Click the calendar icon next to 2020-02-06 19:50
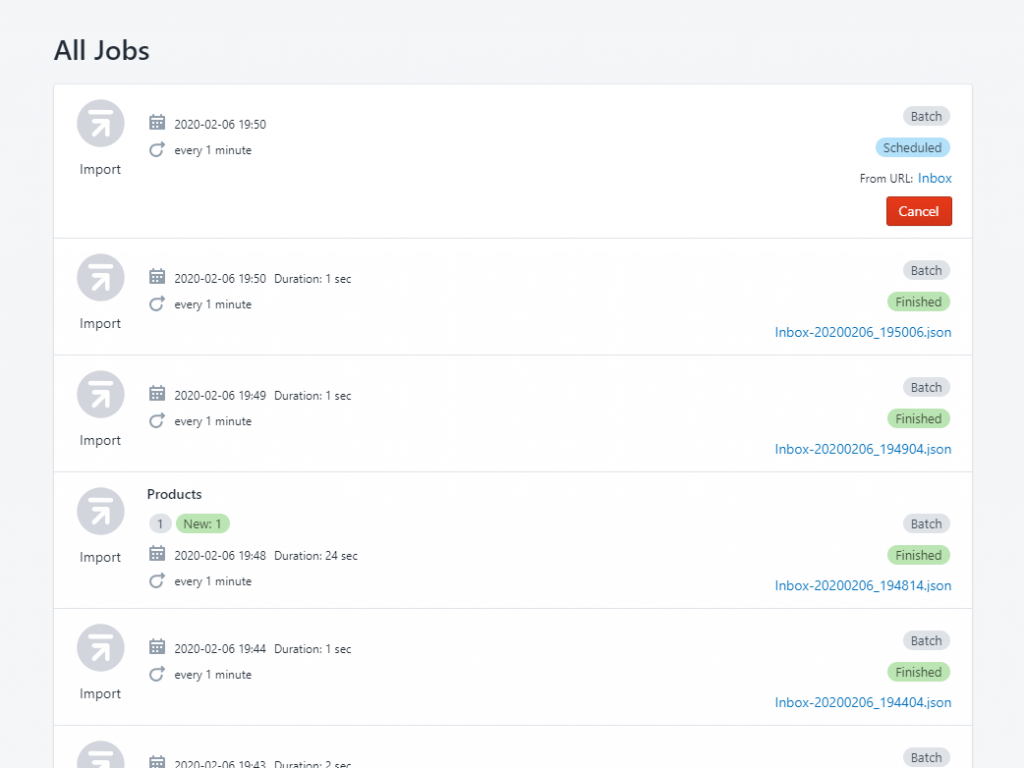Image resolution: width=1024 pixels, height=768 pixels. tap(157, 121)
